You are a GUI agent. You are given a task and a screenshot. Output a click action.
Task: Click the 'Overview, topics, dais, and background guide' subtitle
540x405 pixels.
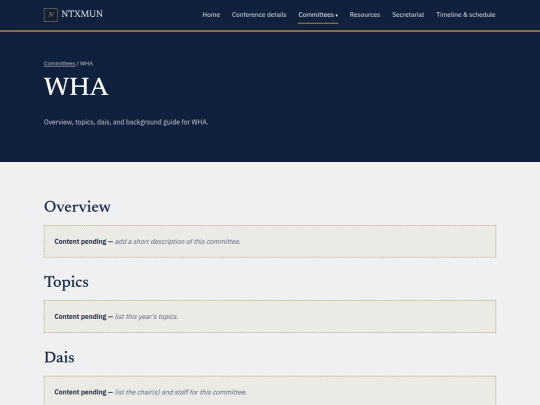click(126, 122)
